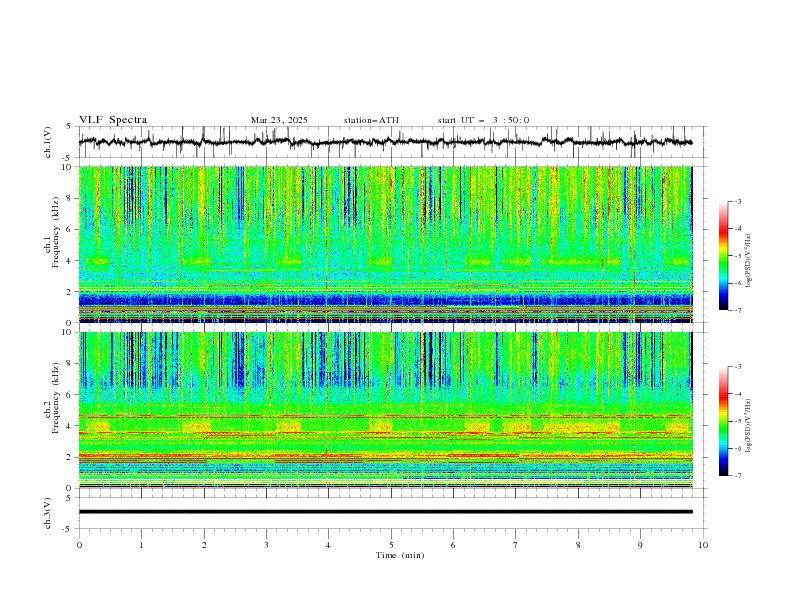Select the date text "Mar.23, 2025"
This screenshot has width=792, height=612.
tap(279, 120)
